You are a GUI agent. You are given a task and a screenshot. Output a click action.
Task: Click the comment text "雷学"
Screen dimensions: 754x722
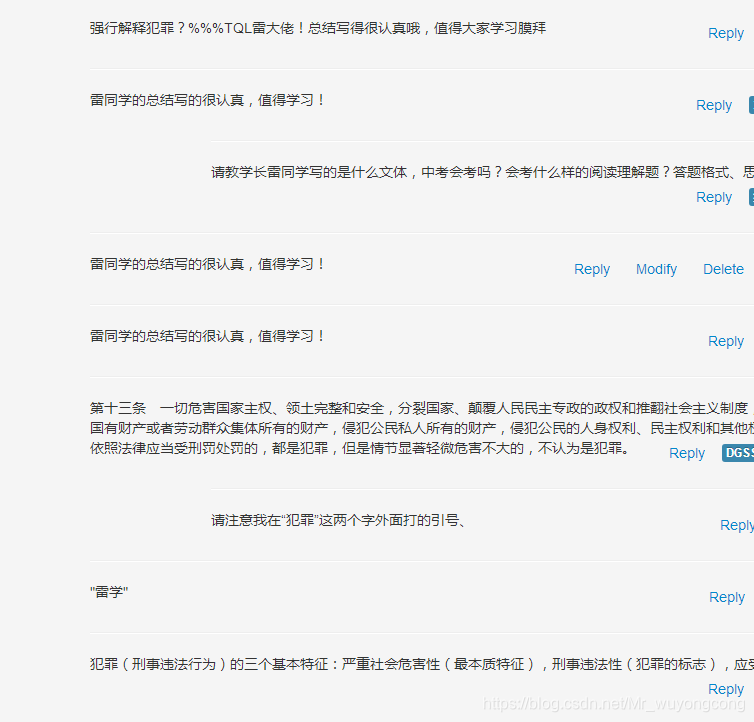click(109, 592)
